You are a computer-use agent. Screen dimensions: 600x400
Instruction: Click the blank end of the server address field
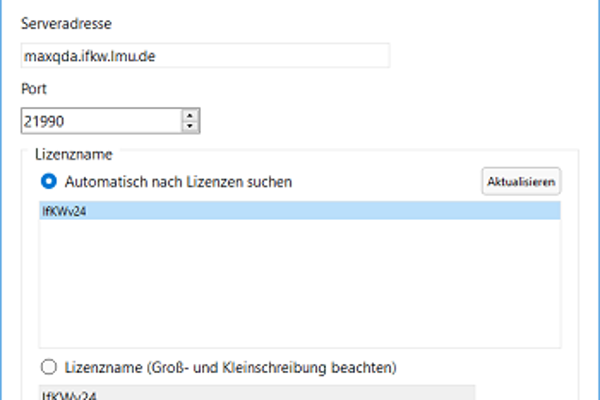tap(330, 56)
